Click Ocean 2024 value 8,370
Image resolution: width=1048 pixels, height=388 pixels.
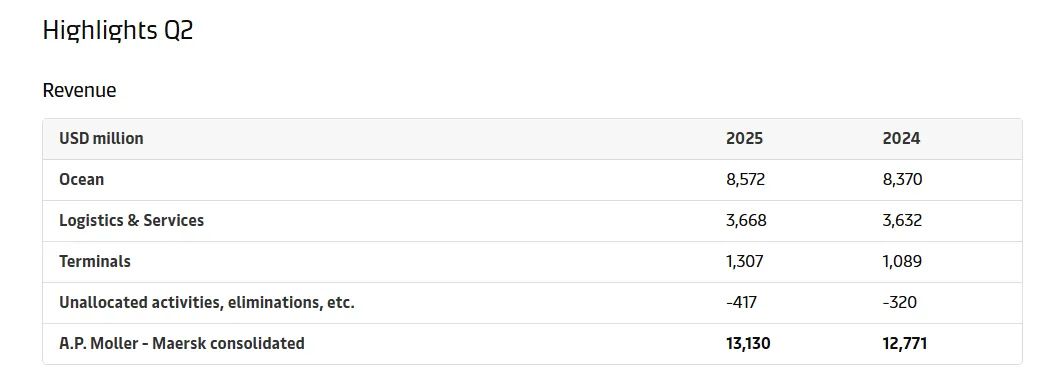[x=902, y=180]
